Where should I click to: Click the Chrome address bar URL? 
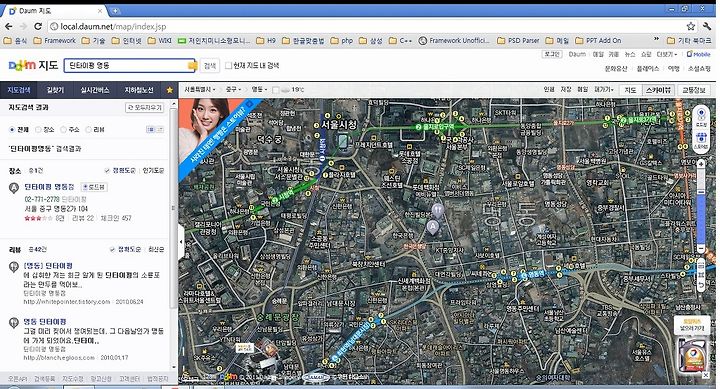113,27
